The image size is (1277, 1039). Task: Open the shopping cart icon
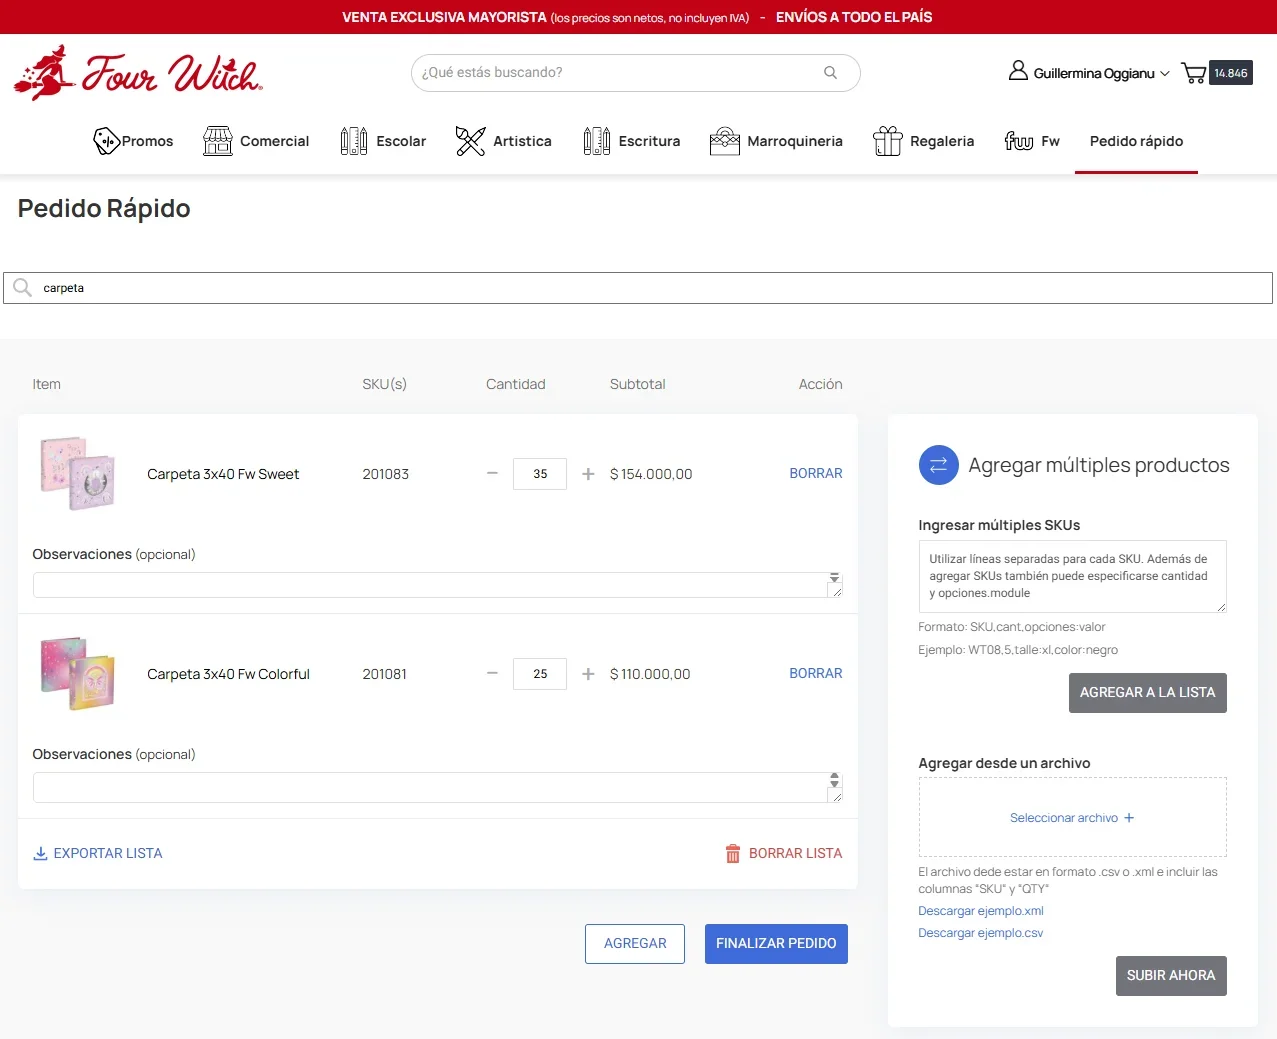tap(1194, 73)
